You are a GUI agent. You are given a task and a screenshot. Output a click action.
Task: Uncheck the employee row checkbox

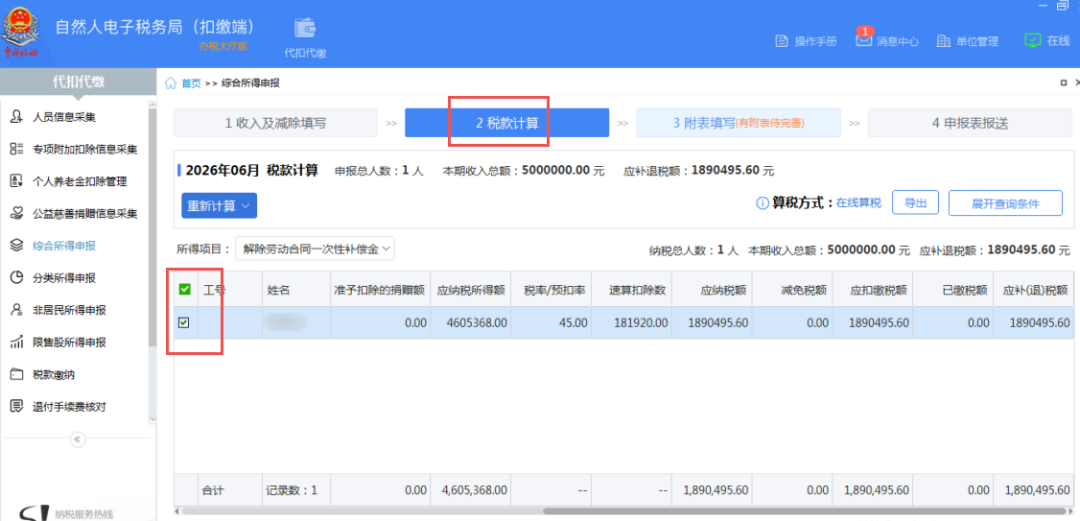184,322
